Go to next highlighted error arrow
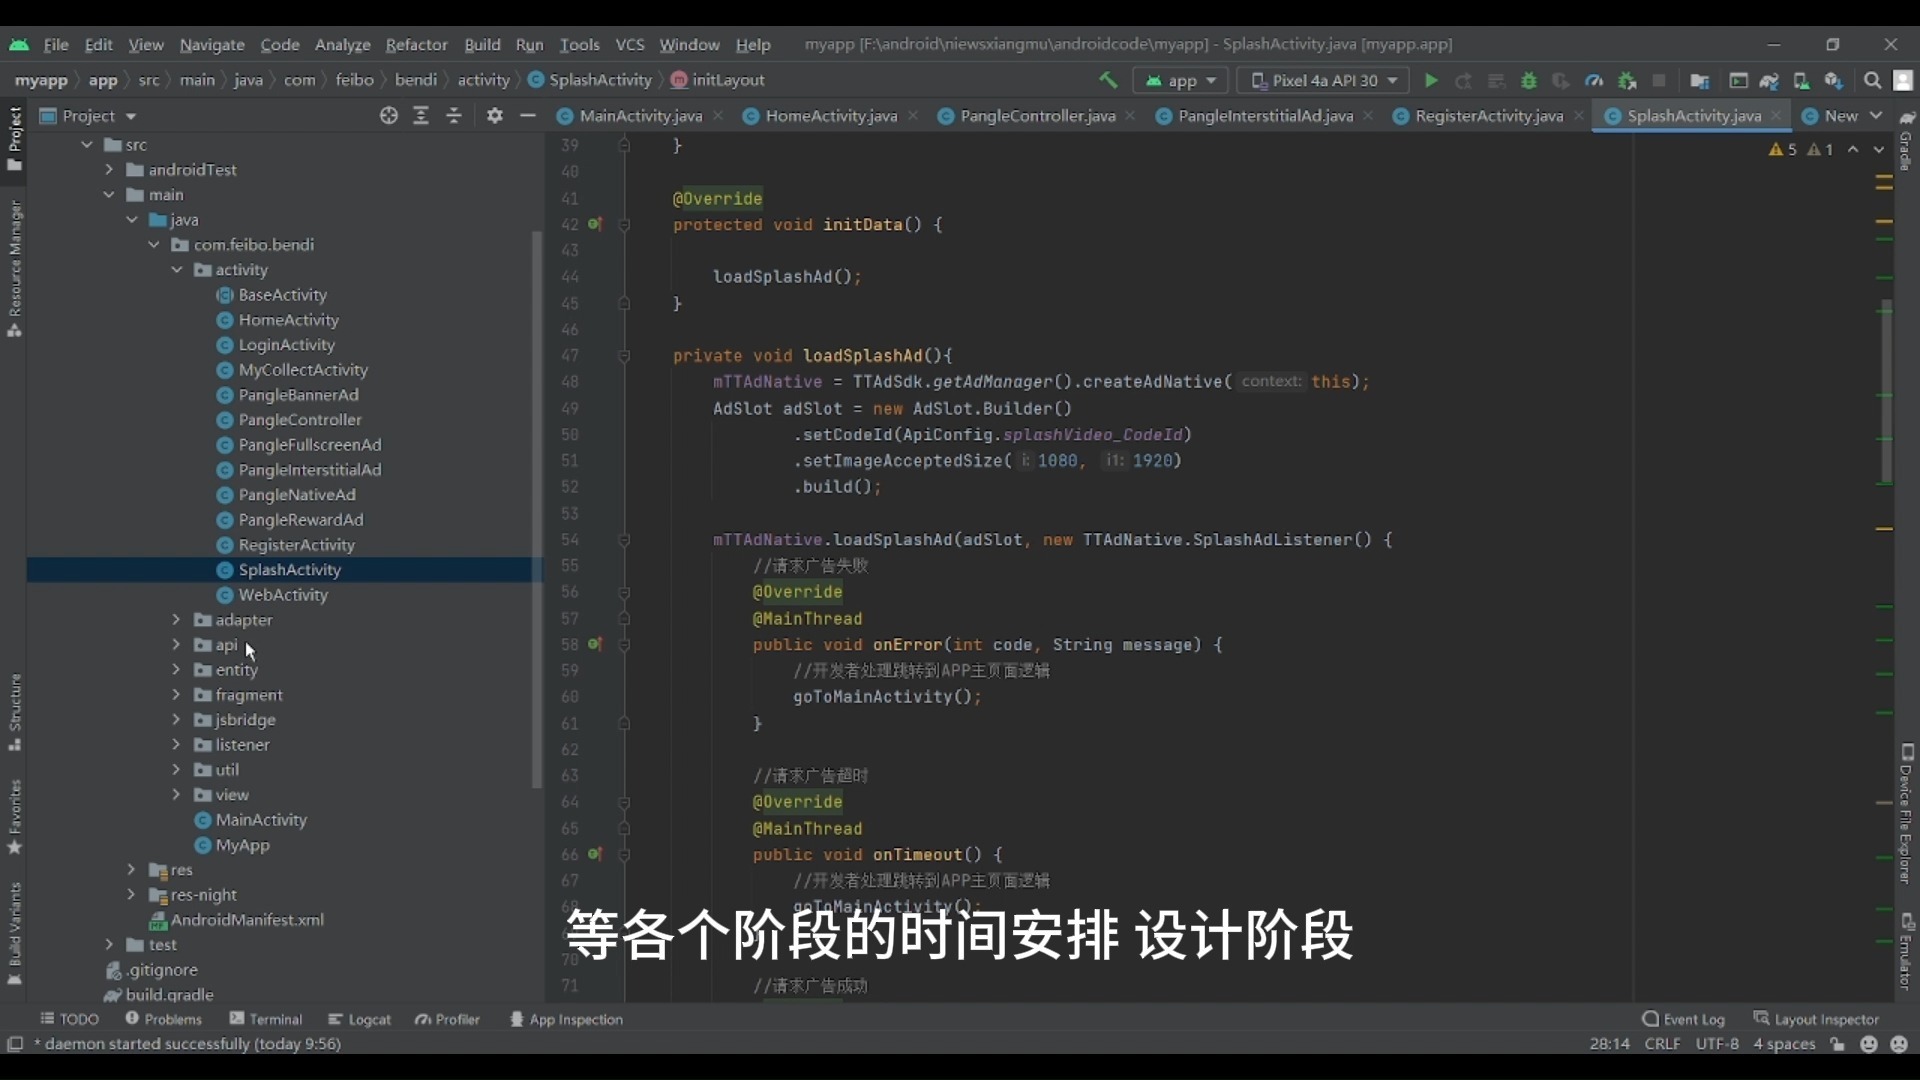 coord(1879,149)
